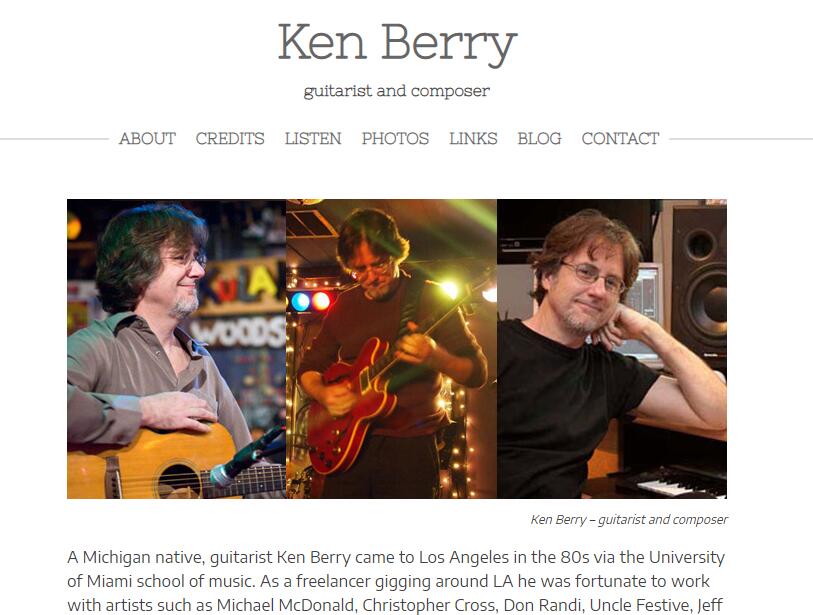The height and width of the screenshot is (615, 813).
Task: Select LISTEN in the navigation menu
Action: click(313, 138)
